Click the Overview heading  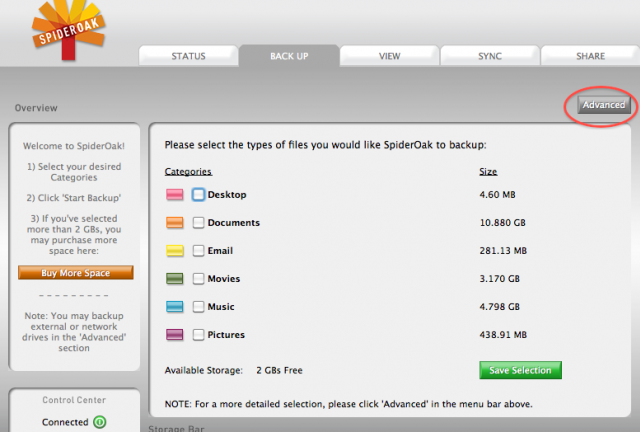coord(36,108)
